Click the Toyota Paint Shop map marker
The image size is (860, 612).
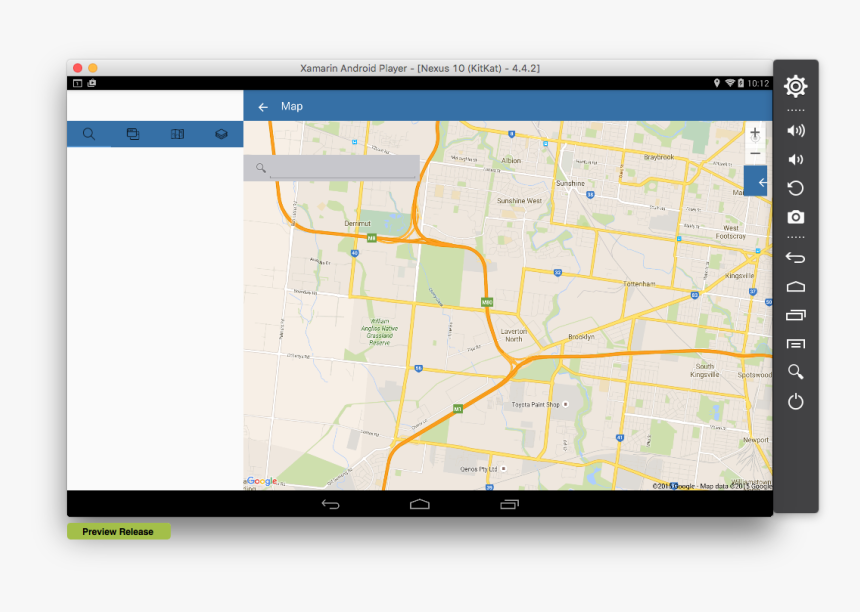coord(565,404)
